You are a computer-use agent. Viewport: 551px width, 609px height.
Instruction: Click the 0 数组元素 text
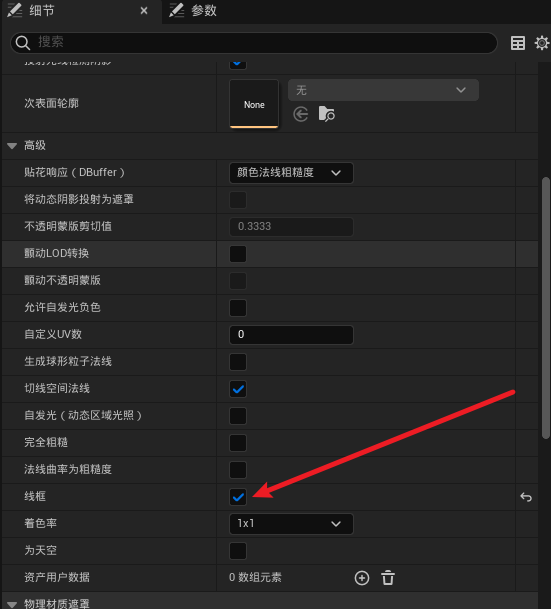[255, 578]
